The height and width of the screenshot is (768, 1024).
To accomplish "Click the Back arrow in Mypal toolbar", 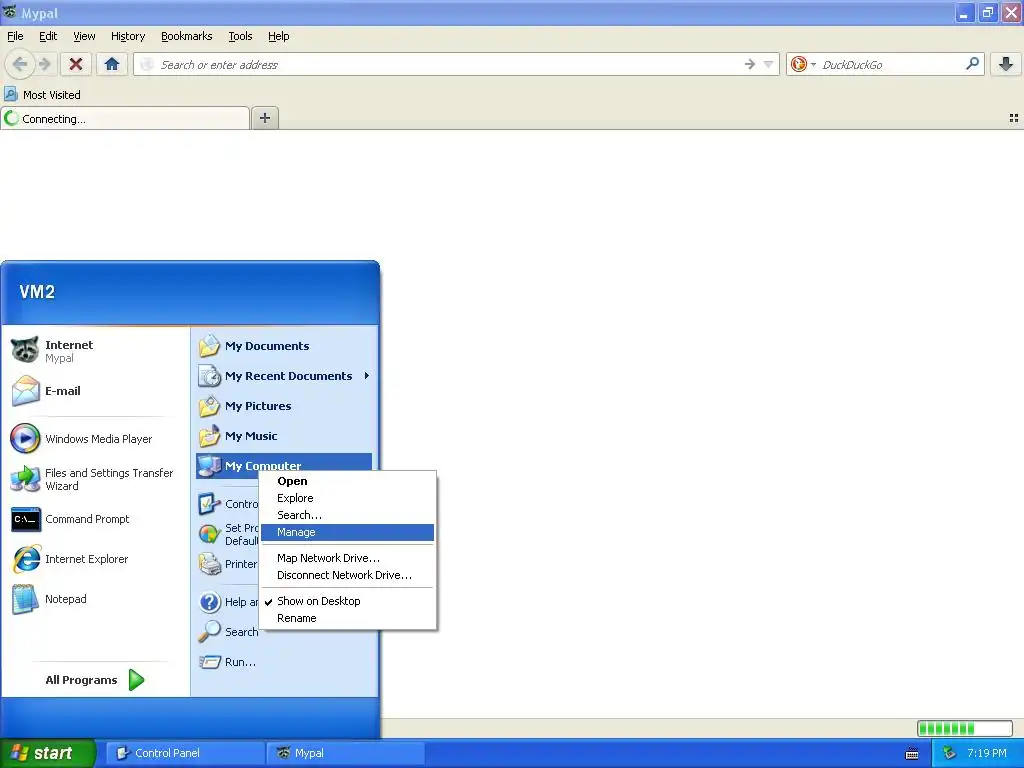I will (x=20, y=64).
